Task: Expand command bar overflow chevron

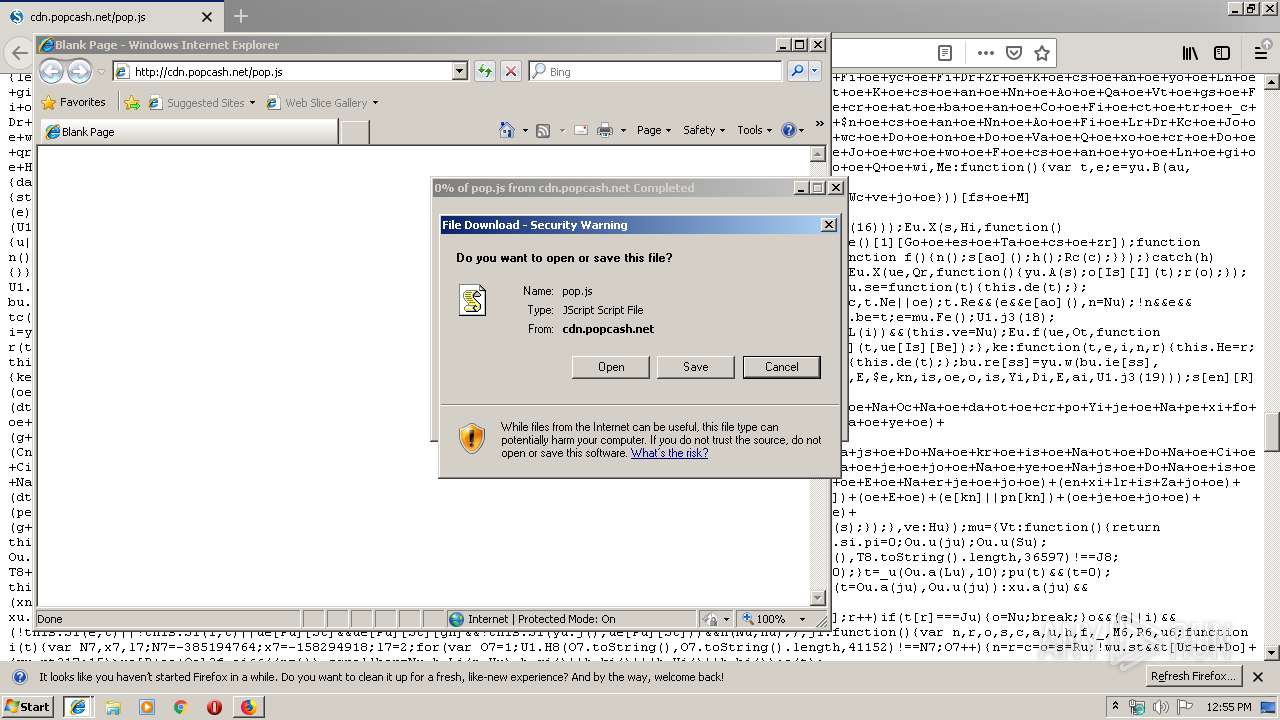Action: pos(819,124)
